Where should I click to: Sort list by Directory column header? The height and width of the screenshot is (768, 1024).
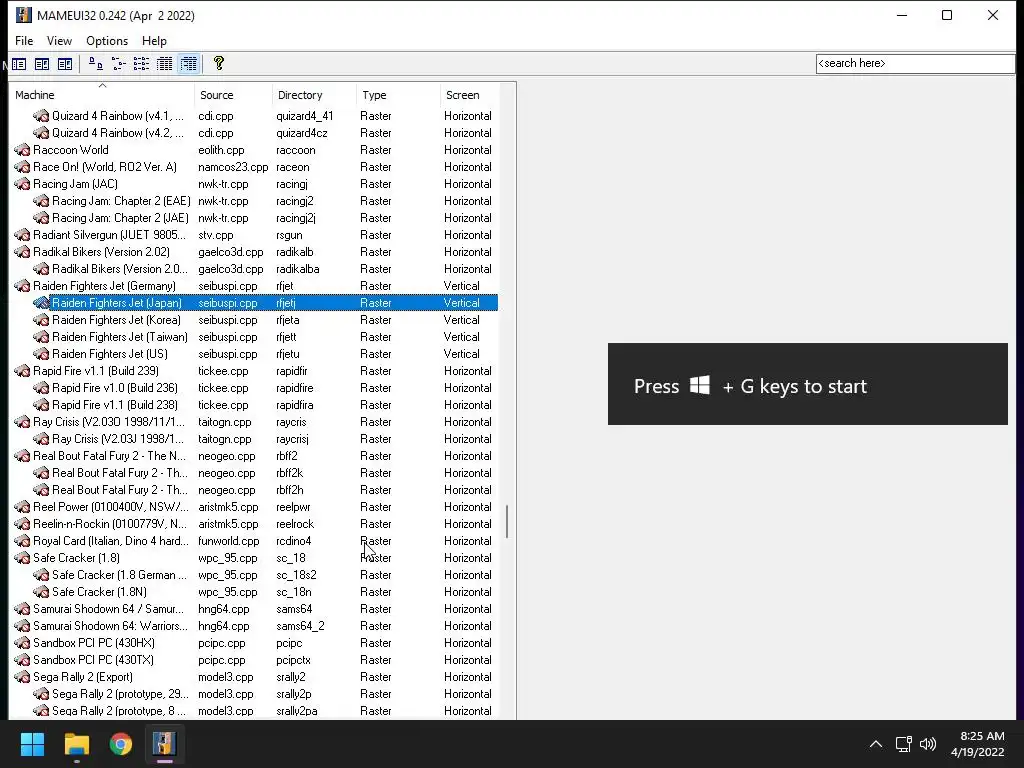pos(314,95)
